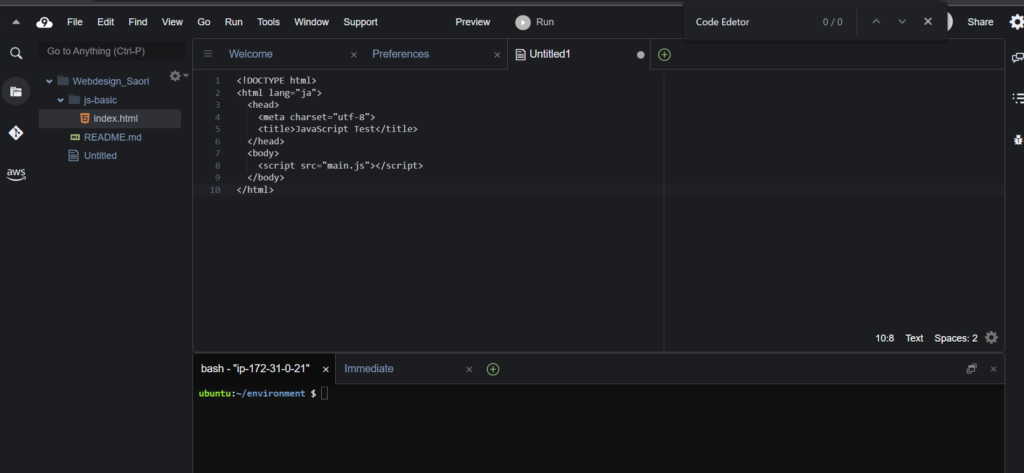Close the Preferences tab
The image size is (1024, 473).
pyautogui.click(x=497, y=55)
